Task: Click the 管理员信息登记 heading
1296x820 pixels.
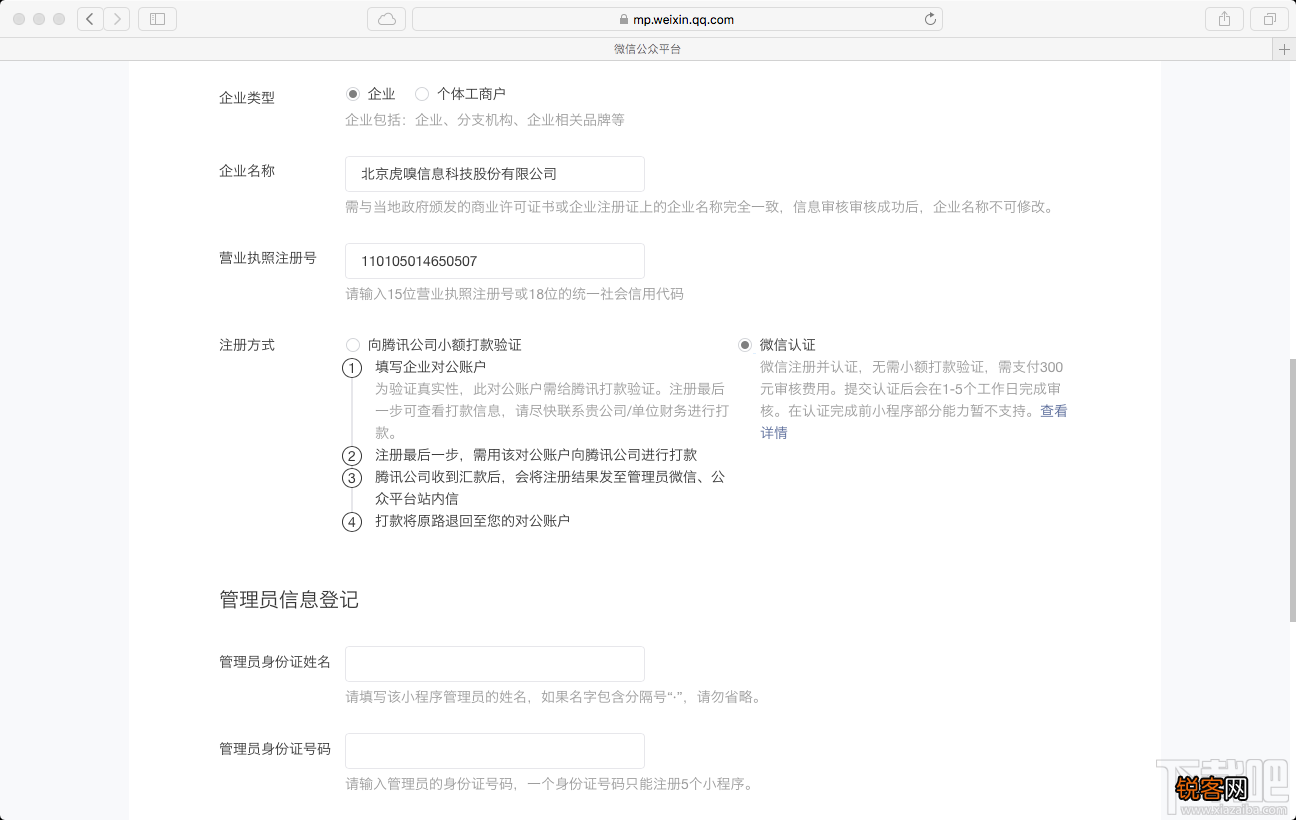Action: [x=289, y=600]
